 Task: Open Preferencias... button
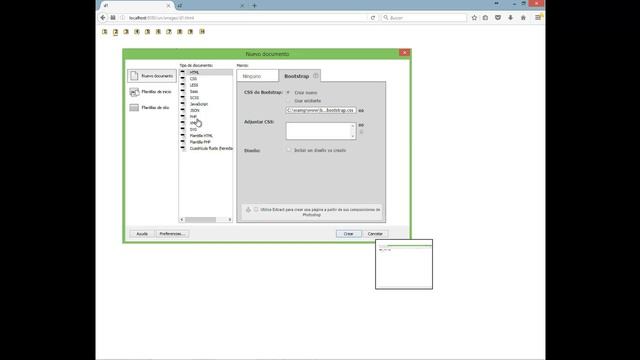pos(172,234)
